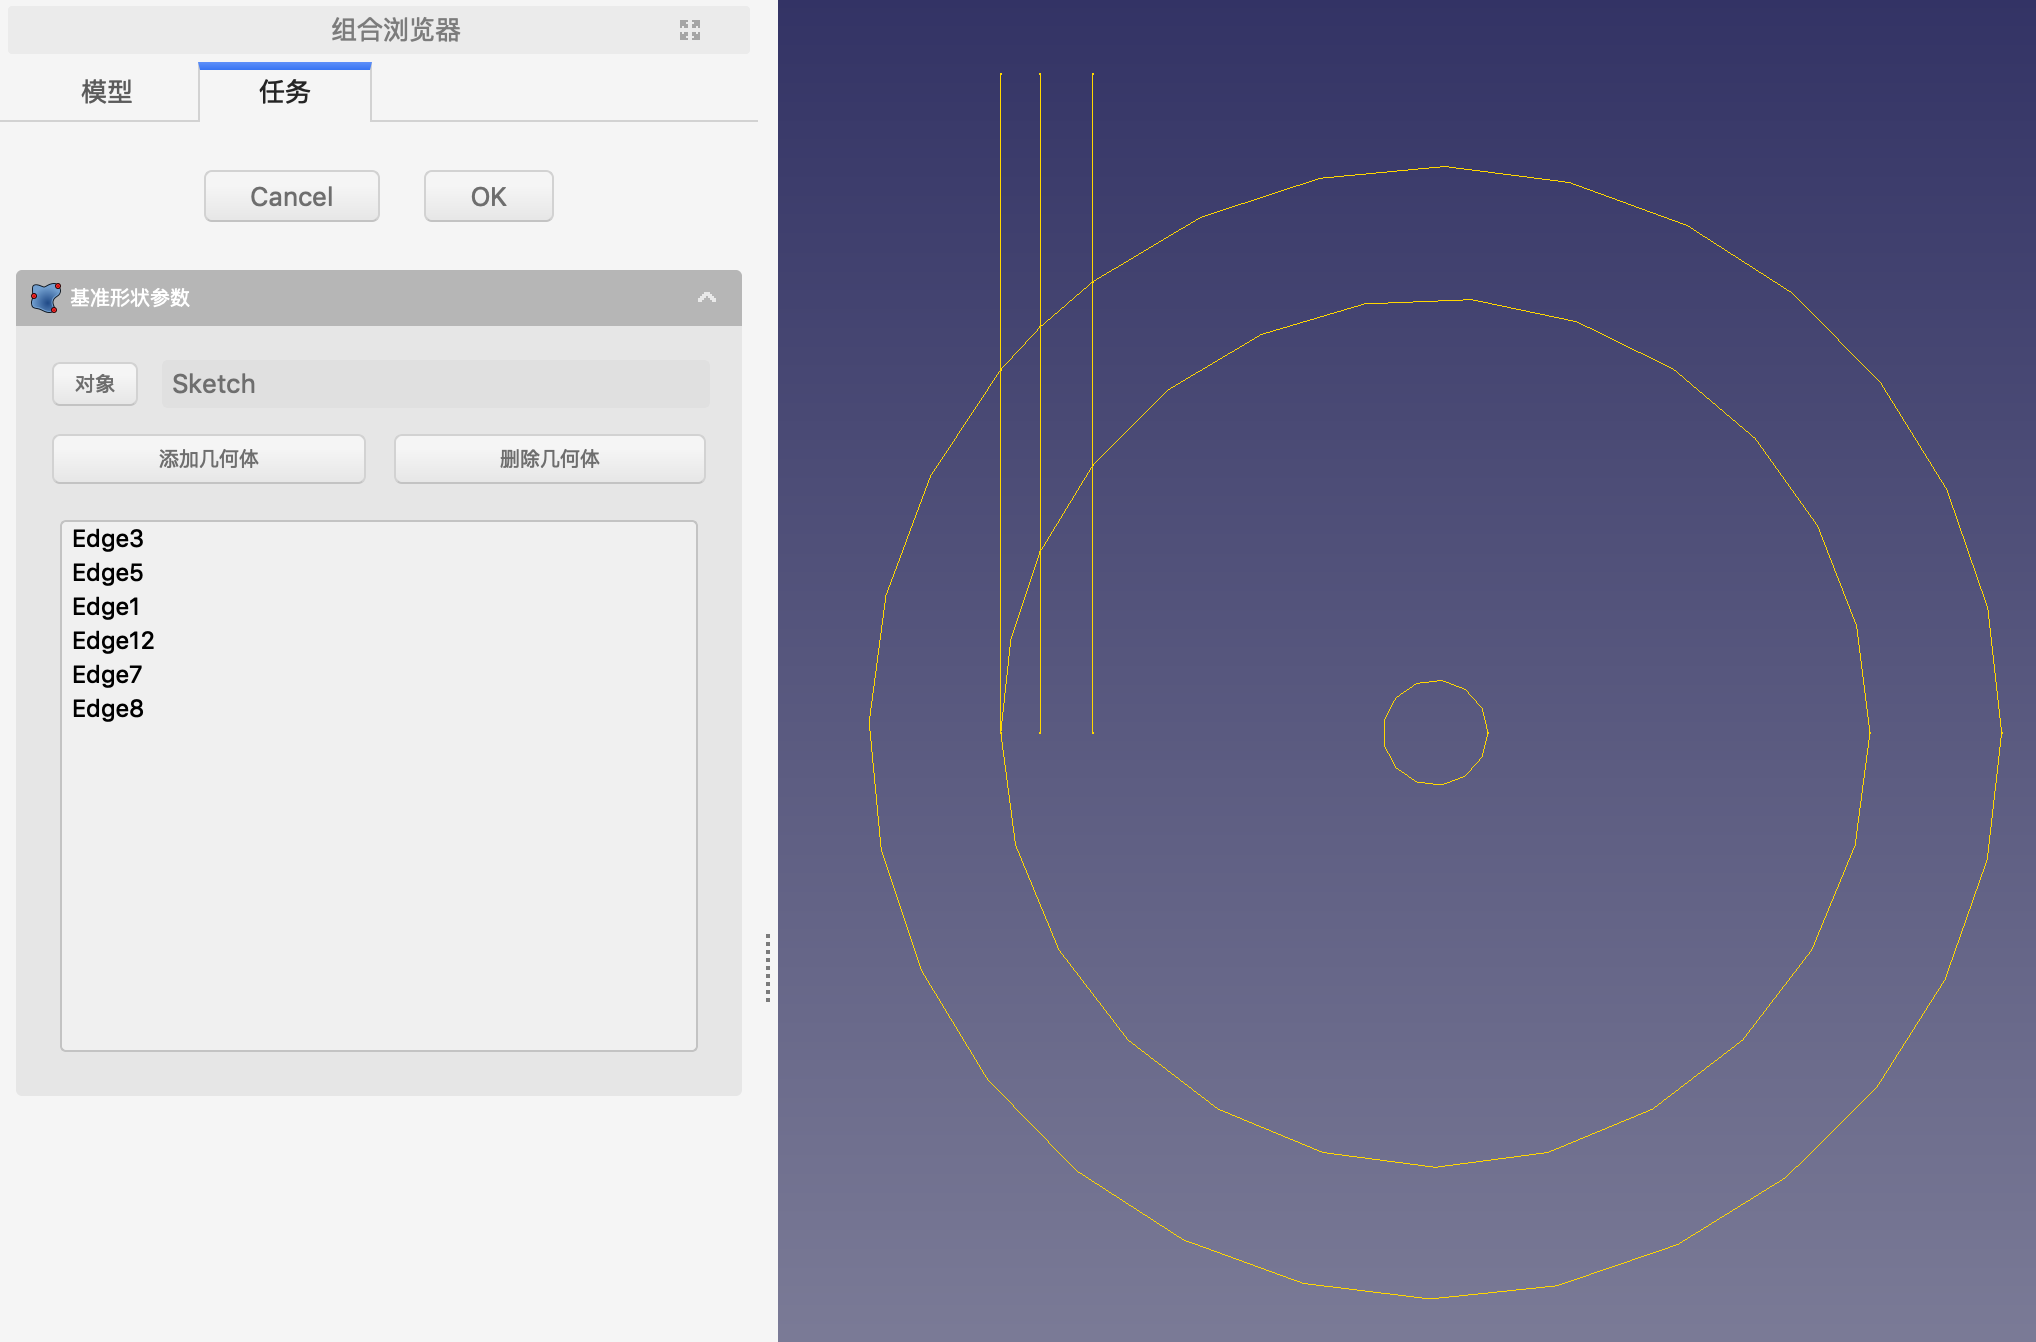Click the float panel icon in combo view header

click(x=690, y=30)
